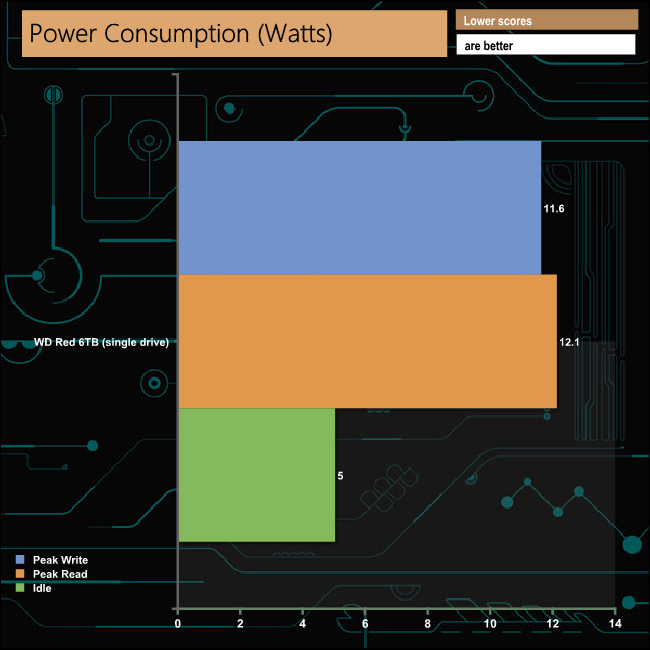Click the 8 axis tick label
Screen dimensions: 650x650
[427, 623]
